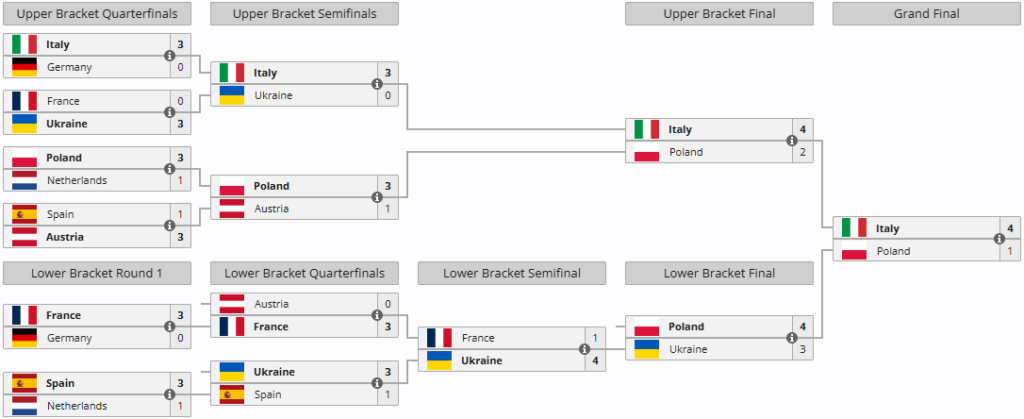Click Spain flag in Lower Bracket Round 1
Viewport: 1024px width, 419px height.
pyautogui.click(x=25, y=384)
